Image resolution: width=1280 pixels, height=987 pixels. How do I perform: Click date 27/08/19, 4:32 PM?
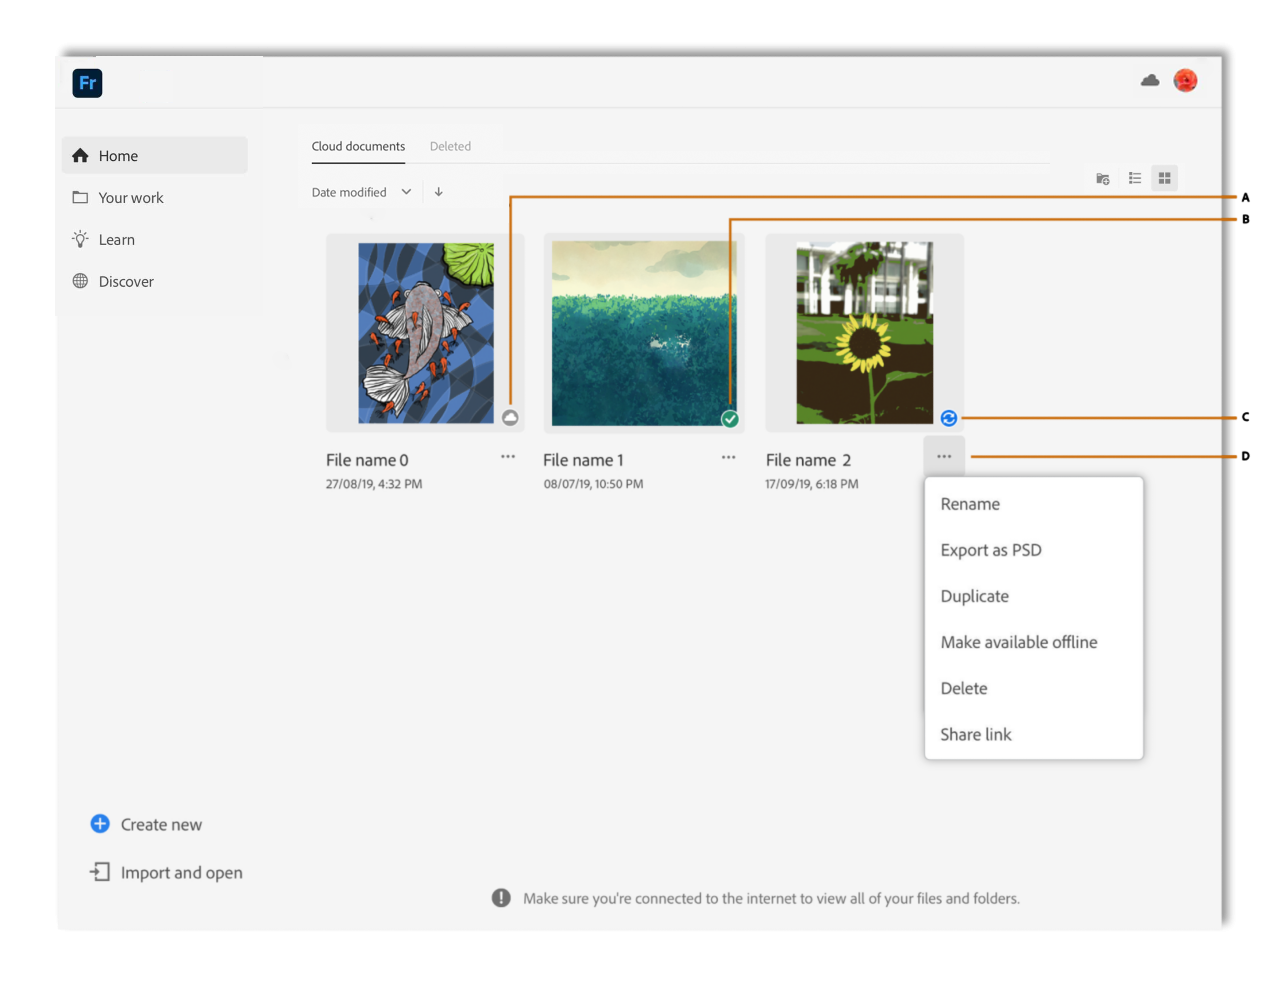click(374, 484)
